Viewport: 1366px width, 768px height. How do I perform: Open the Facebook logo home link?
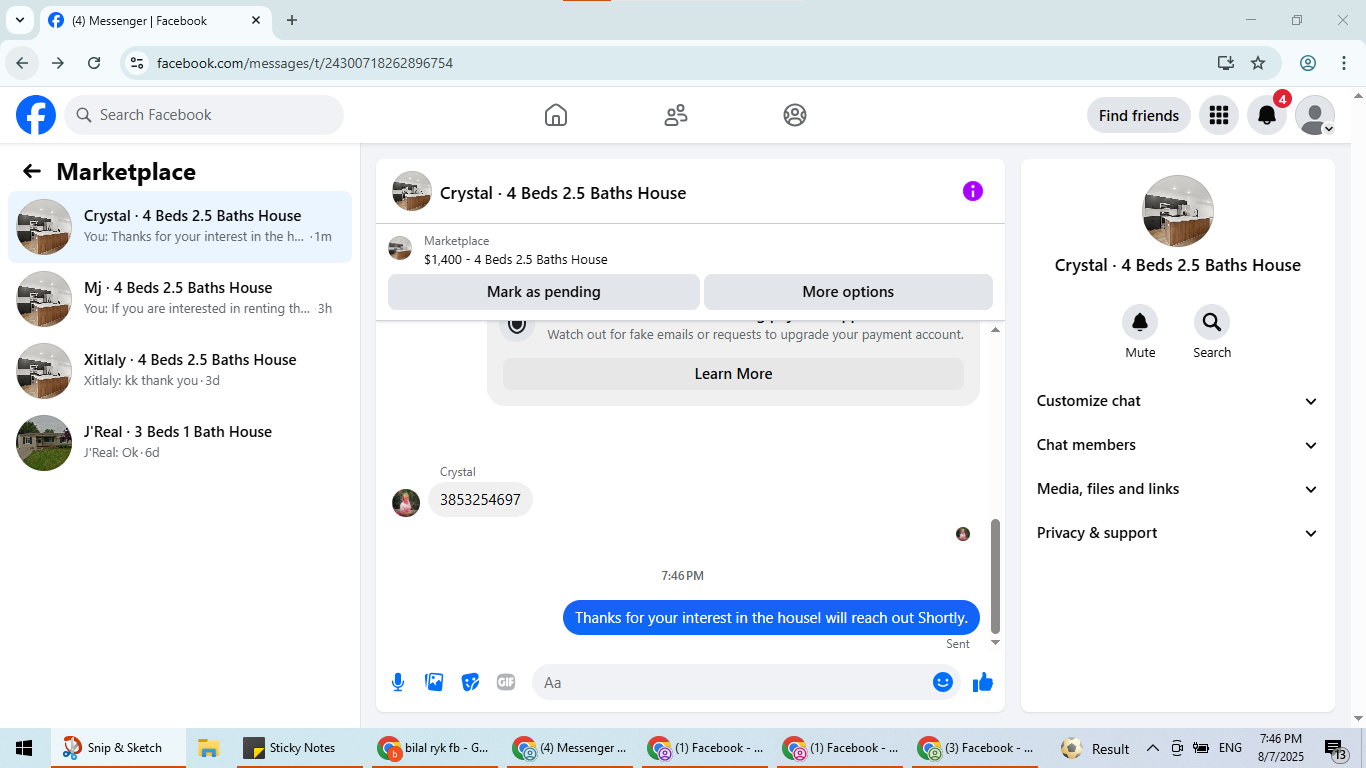(36, 115)
